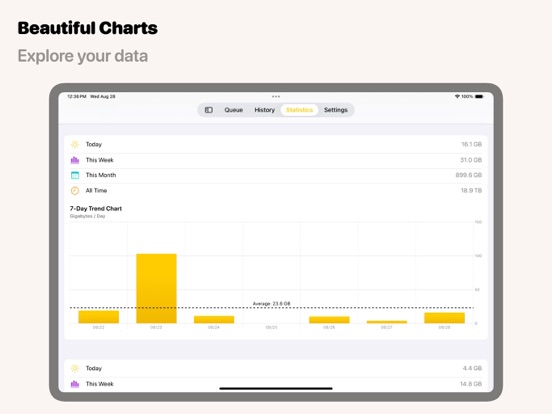Select the Statistics tab
Viewport: 552px width, 414px height.
click(299, 110)
